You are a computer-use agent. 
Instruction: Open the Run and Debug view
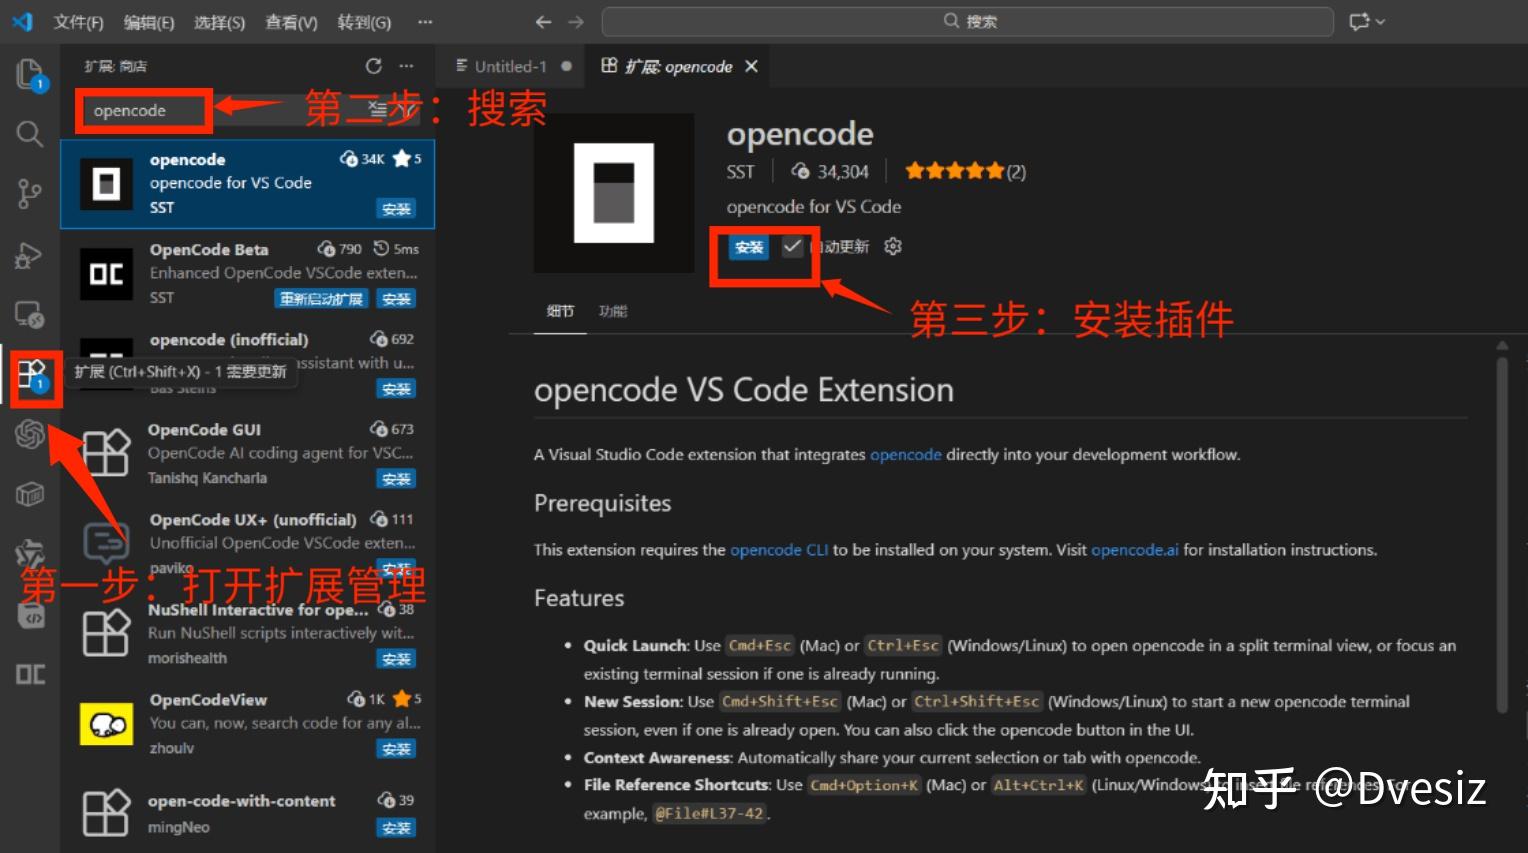point(30,256)
